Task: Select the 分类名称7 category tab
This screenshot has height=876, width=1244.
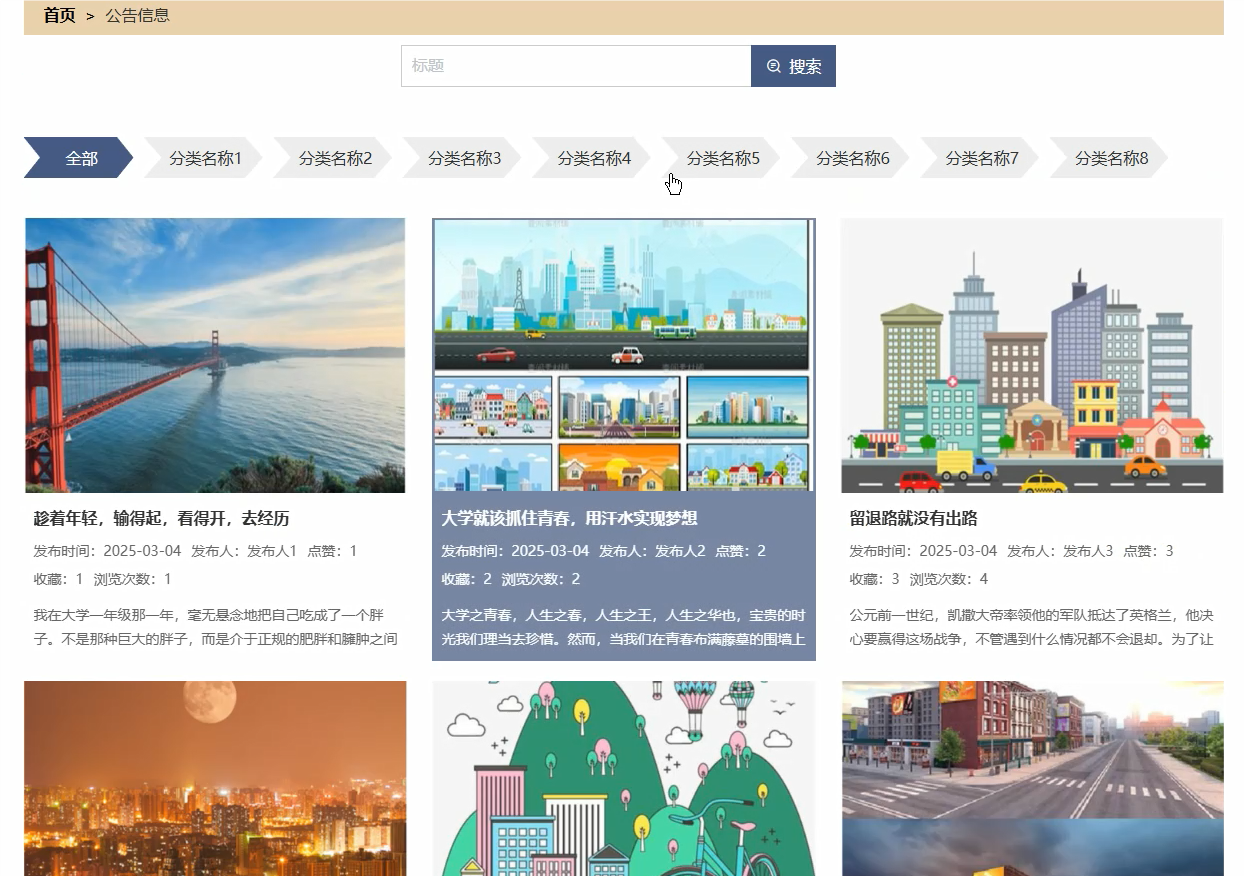Action: [x=981, y=158]
